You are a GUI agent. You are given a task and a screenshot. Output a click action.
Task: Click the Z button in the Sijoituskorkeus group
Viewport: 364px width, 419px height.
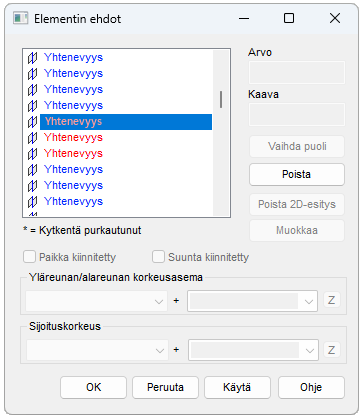click(x=332, y=350)
